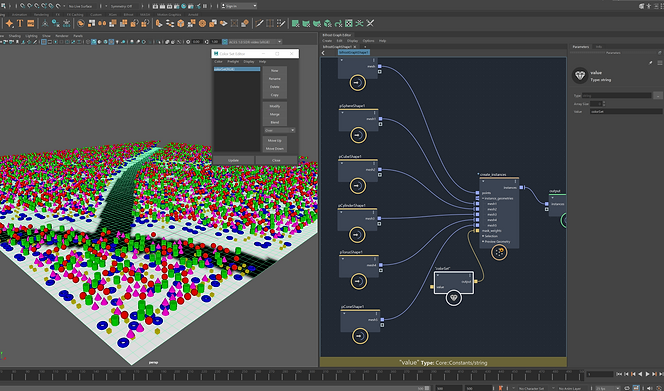Click the Modify button
664x391 pixels.
click(x=274, y=106)
